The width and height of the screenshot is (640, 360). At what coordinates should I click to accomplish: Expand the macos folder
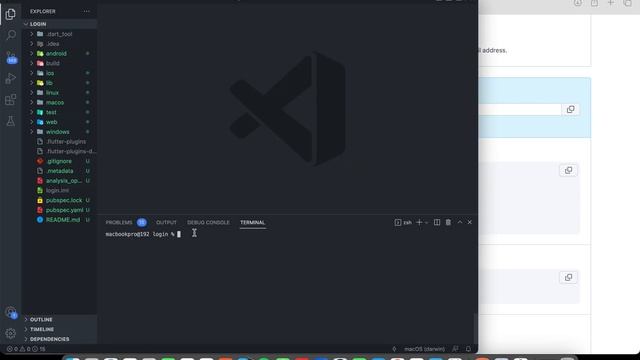[59, 102]
